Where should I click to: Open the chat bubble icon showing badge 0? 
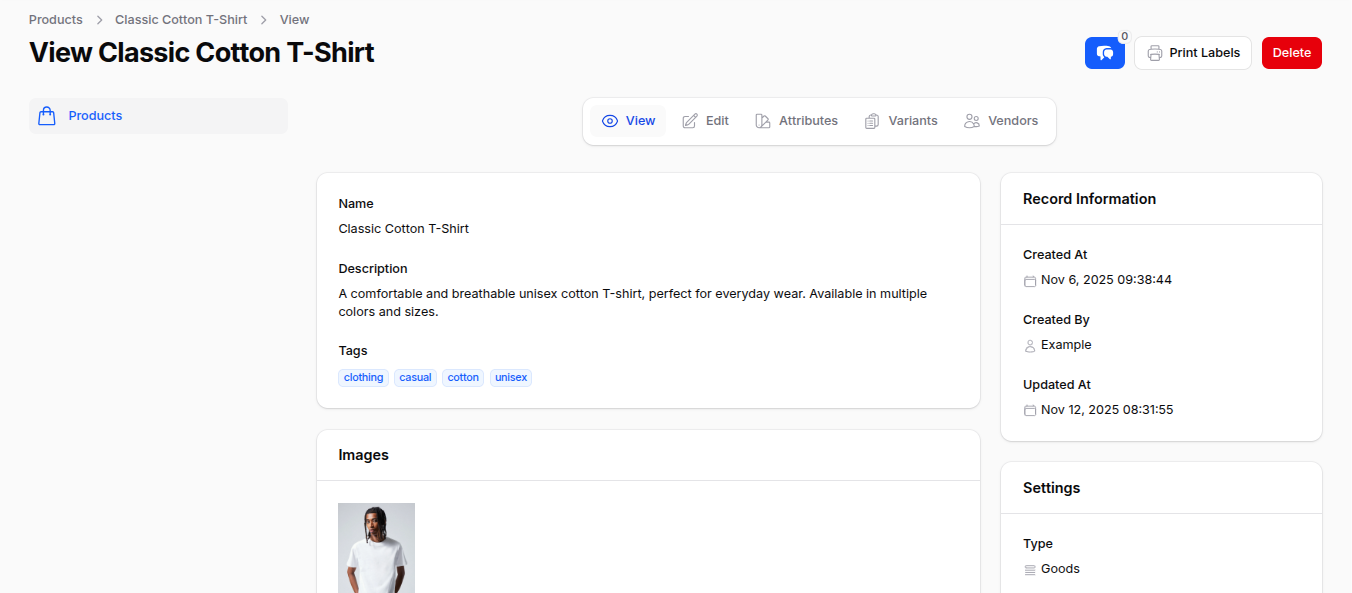pyautogui.click(x=1104, y=52)
